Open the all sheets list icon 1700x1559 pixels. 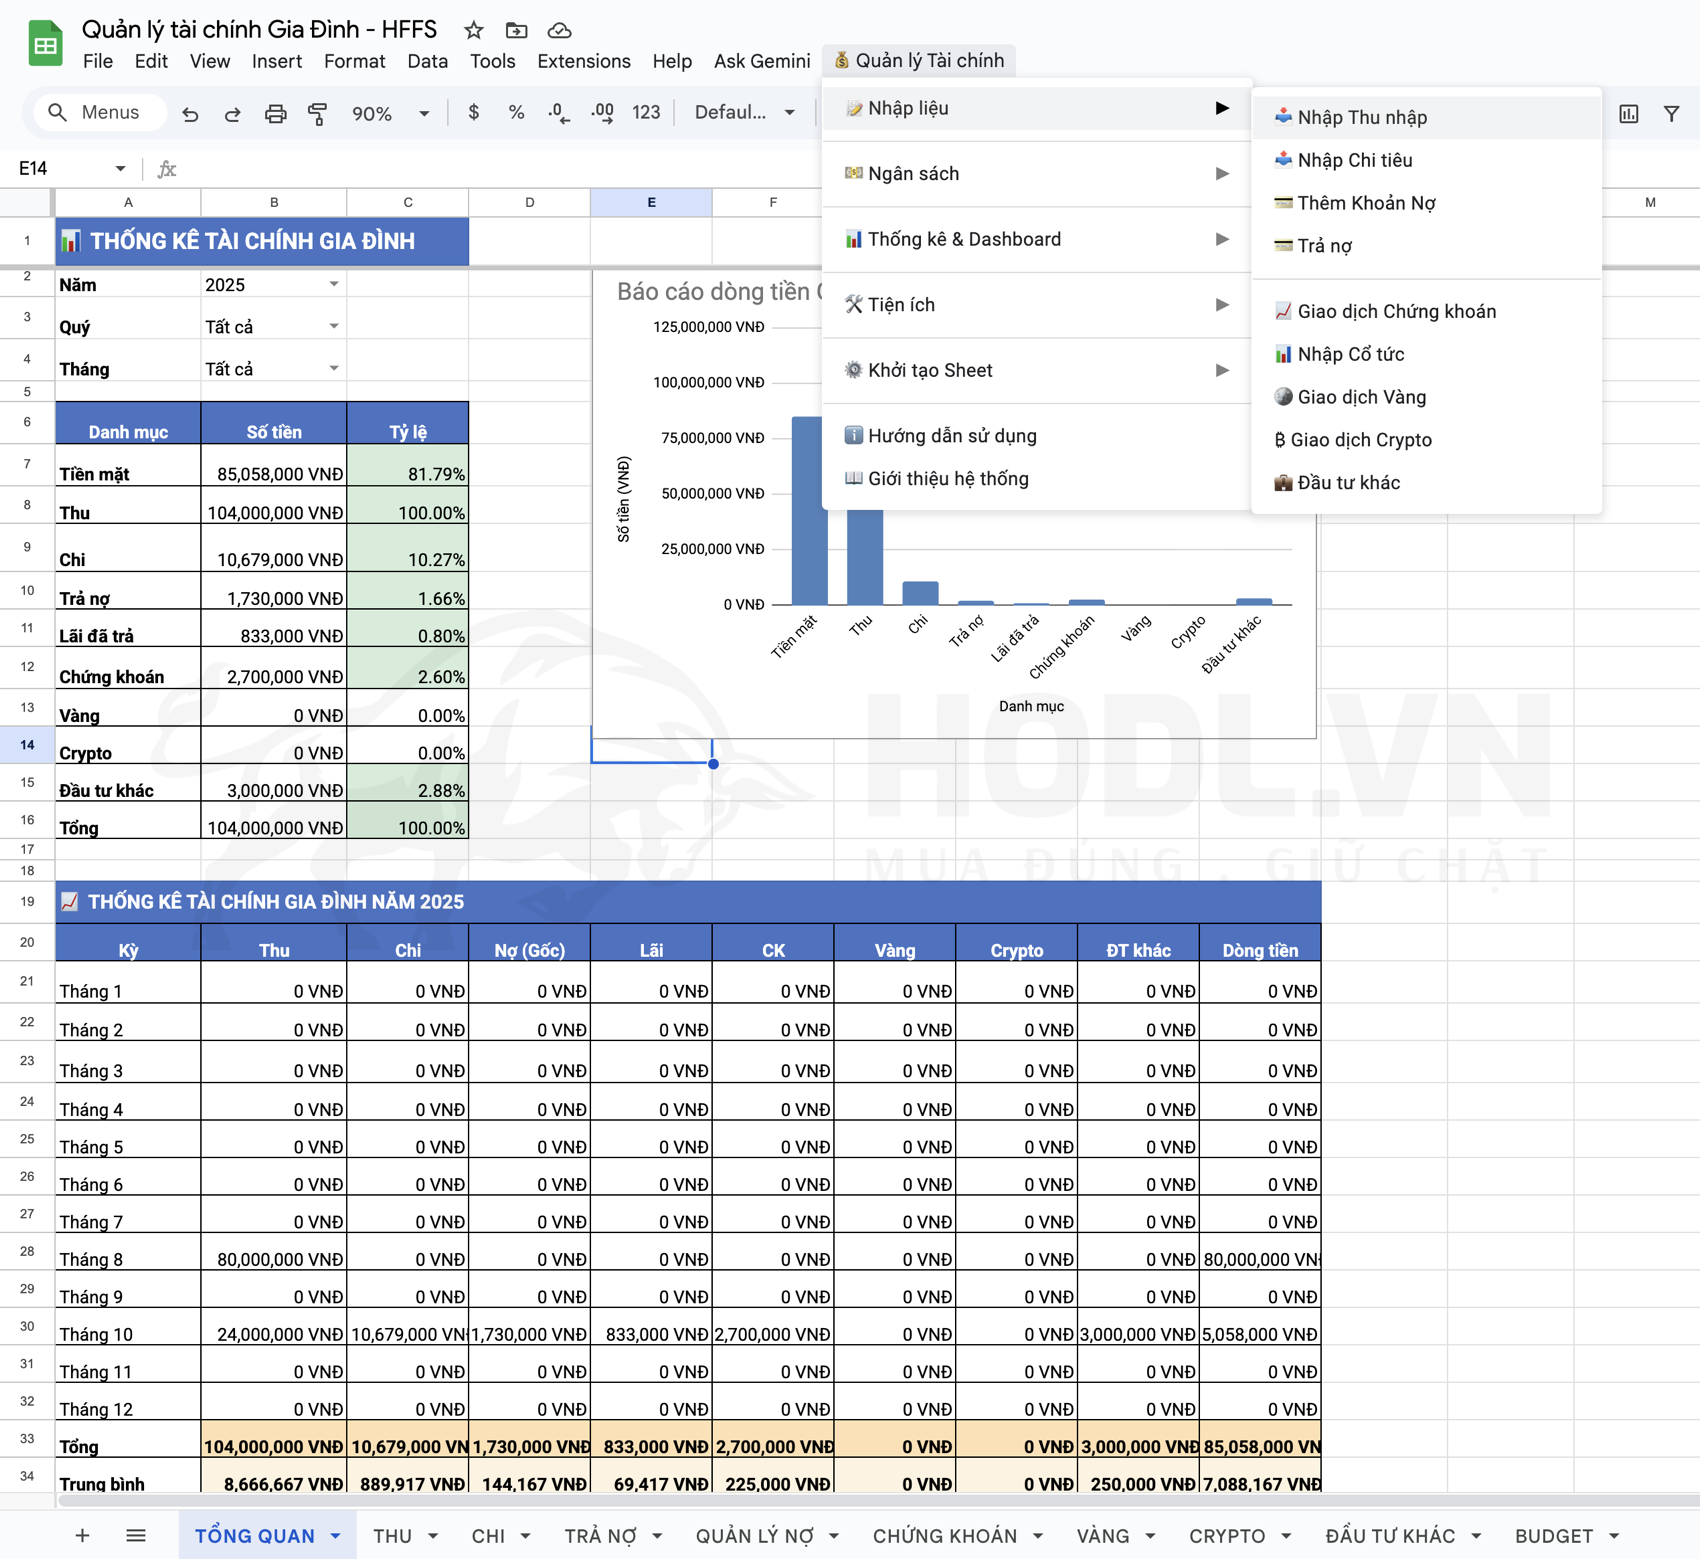(136, 1536)
